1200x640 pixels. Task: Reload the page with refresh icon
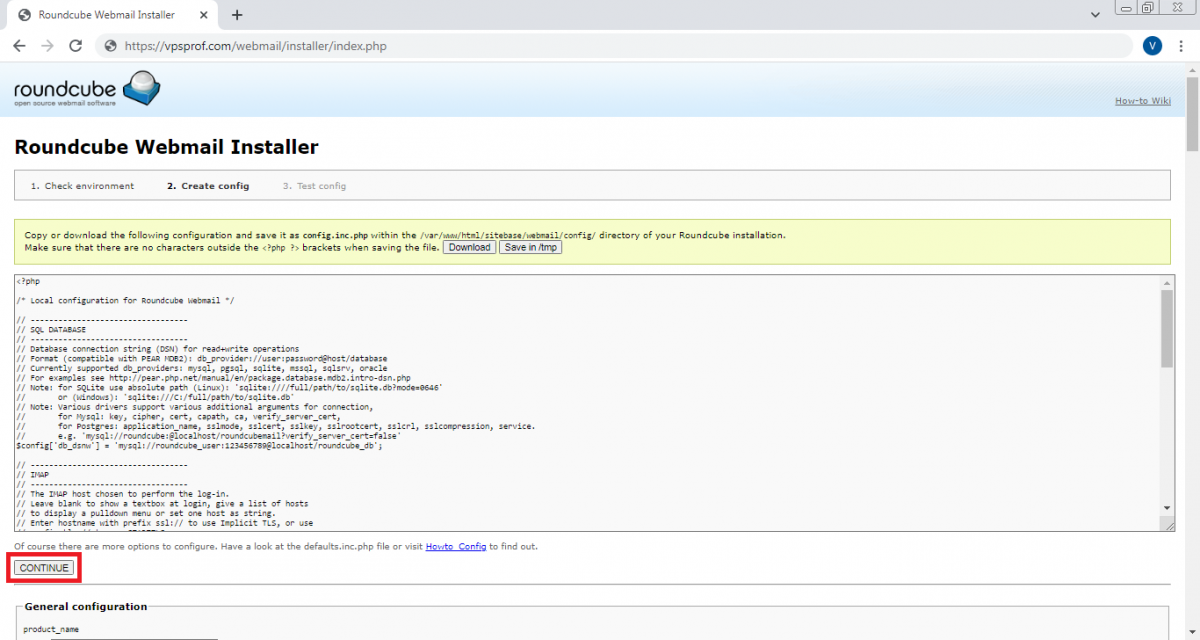(75, 46)
